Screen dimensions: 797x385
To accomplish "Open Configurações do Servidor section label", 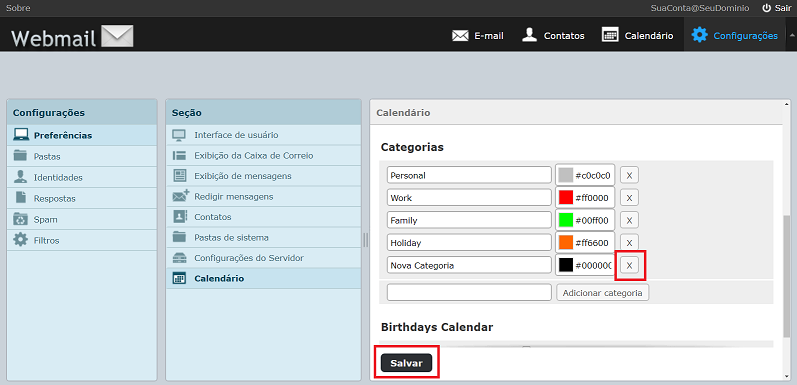I will click(x=249, y=258).
